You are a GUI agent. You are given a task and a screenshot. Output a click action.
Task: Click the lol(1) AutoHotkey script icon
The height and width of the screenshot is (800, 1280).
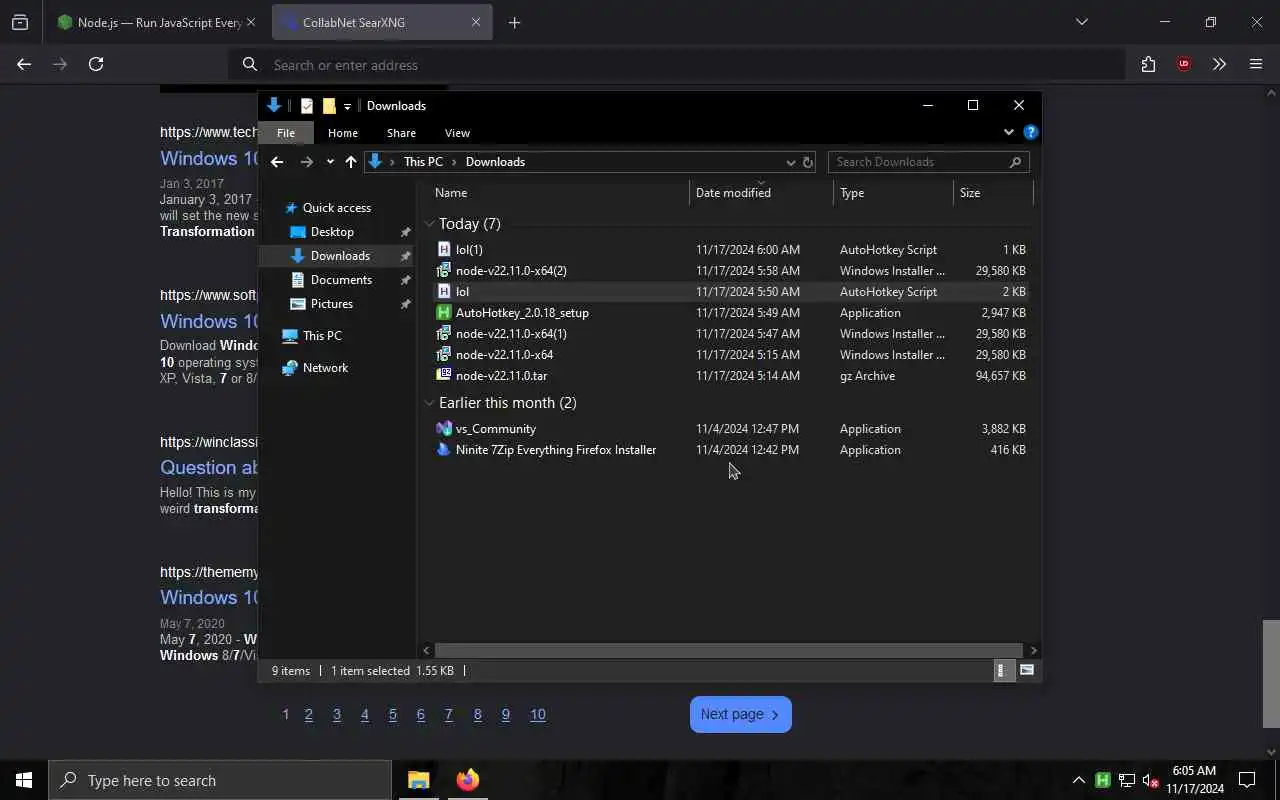click(444, 249)
